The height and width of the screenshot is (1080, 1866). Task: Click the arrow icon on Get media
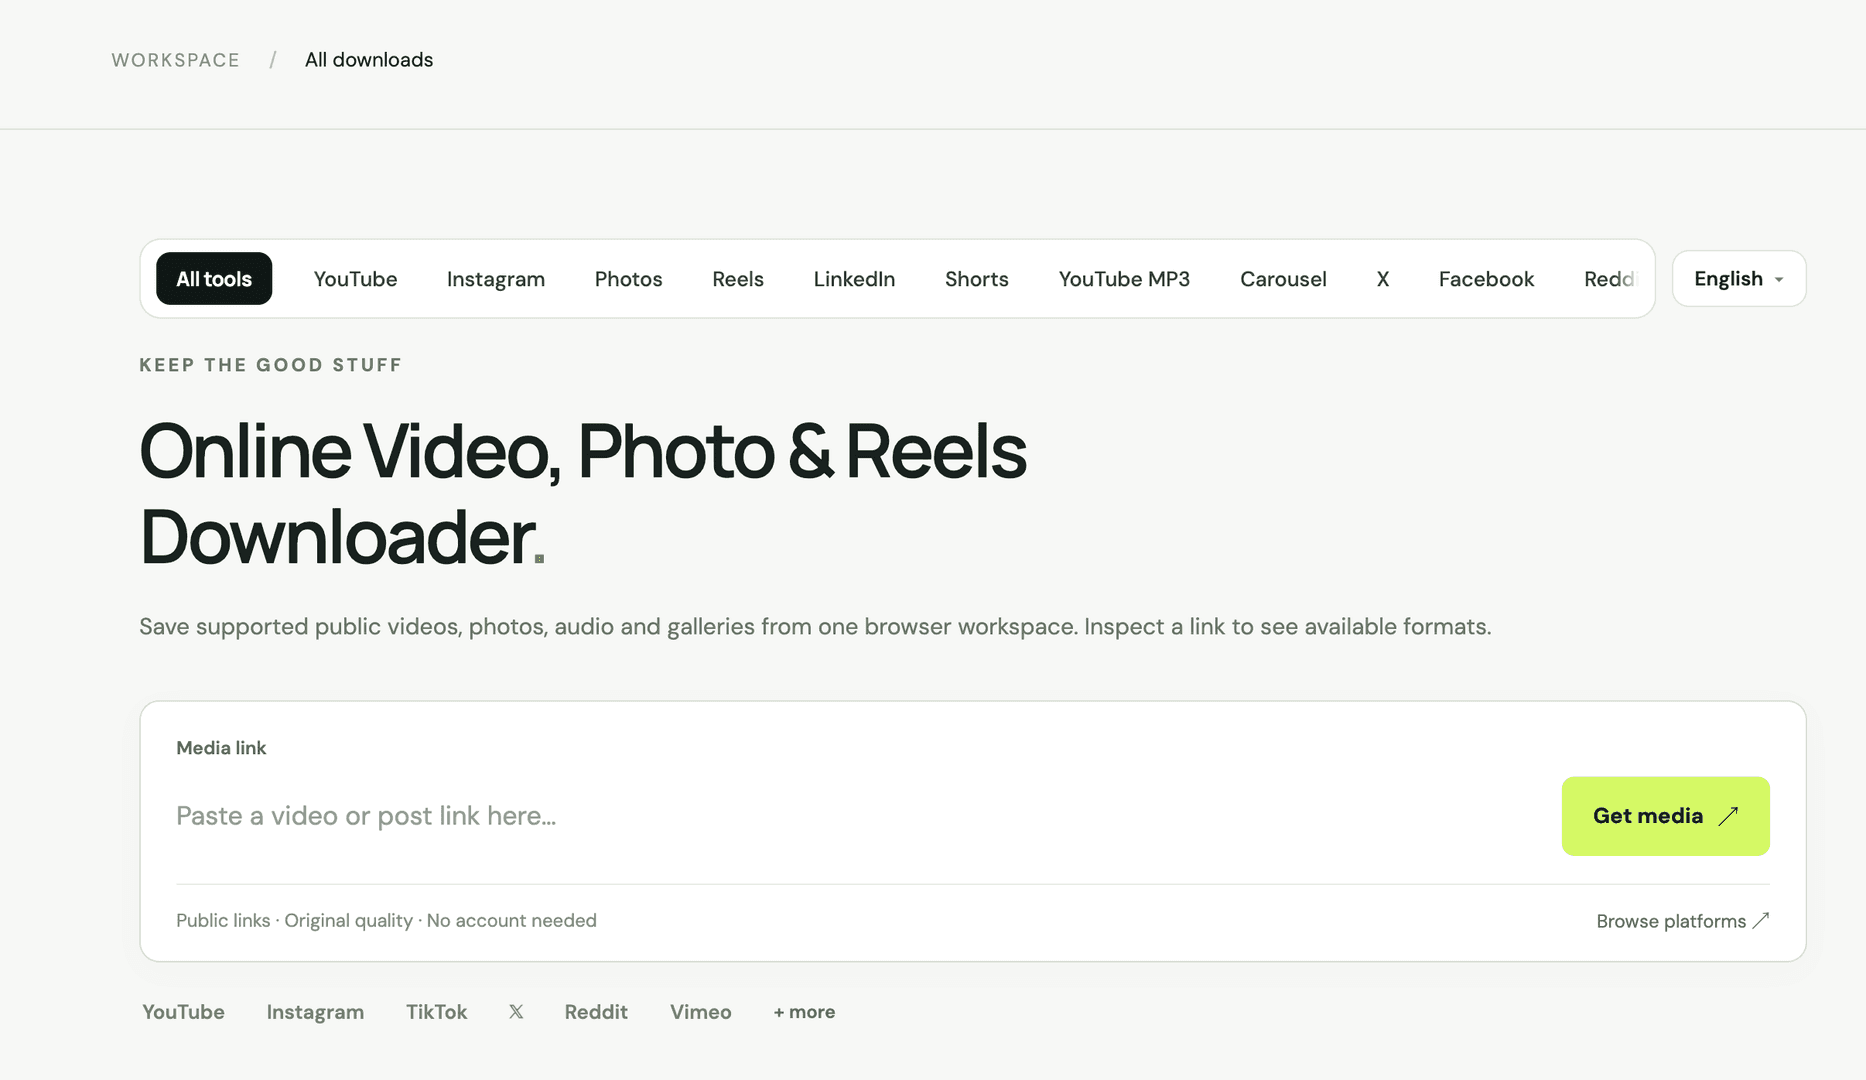click(x=1728, y=816)
